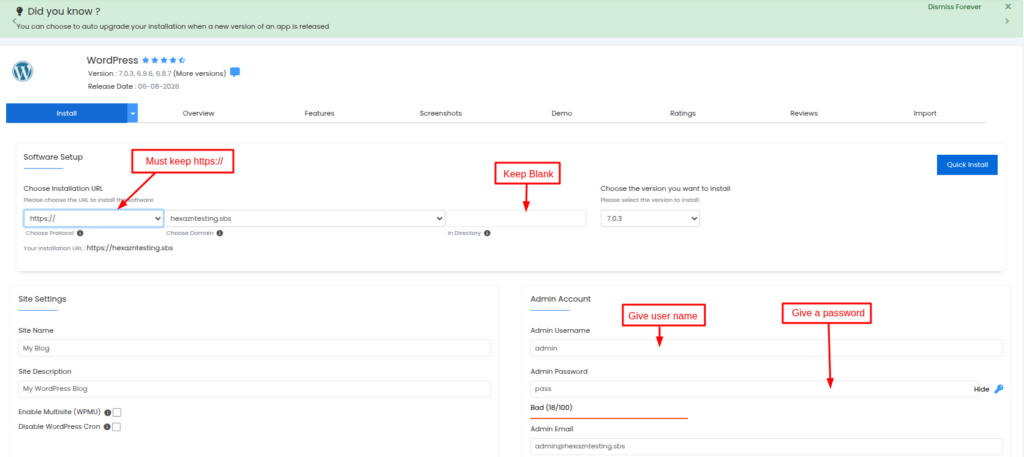Click the WordPress title text

tap(112, 60)
